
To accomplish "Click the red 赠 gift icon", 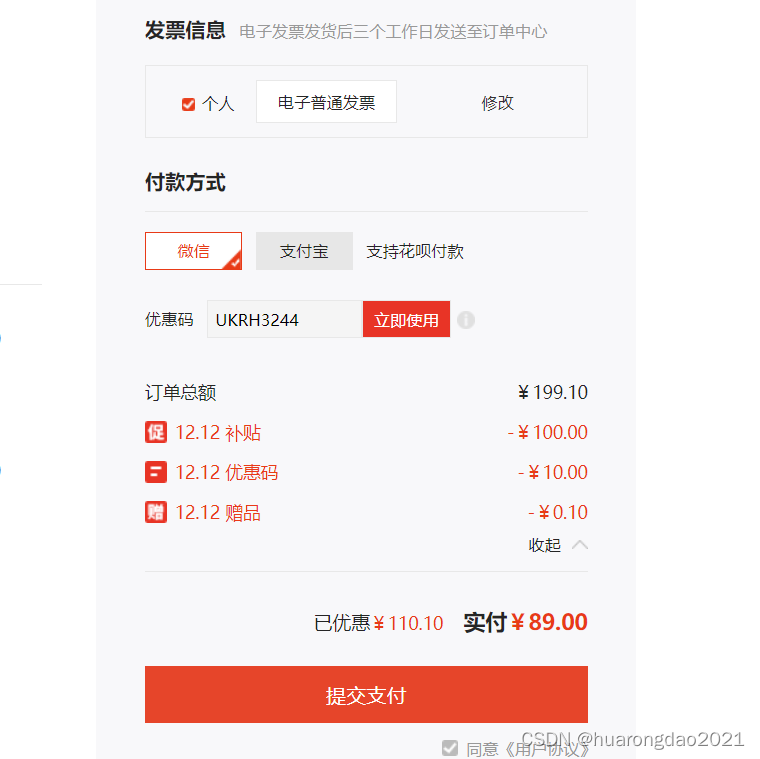I will tap(156, 512).
